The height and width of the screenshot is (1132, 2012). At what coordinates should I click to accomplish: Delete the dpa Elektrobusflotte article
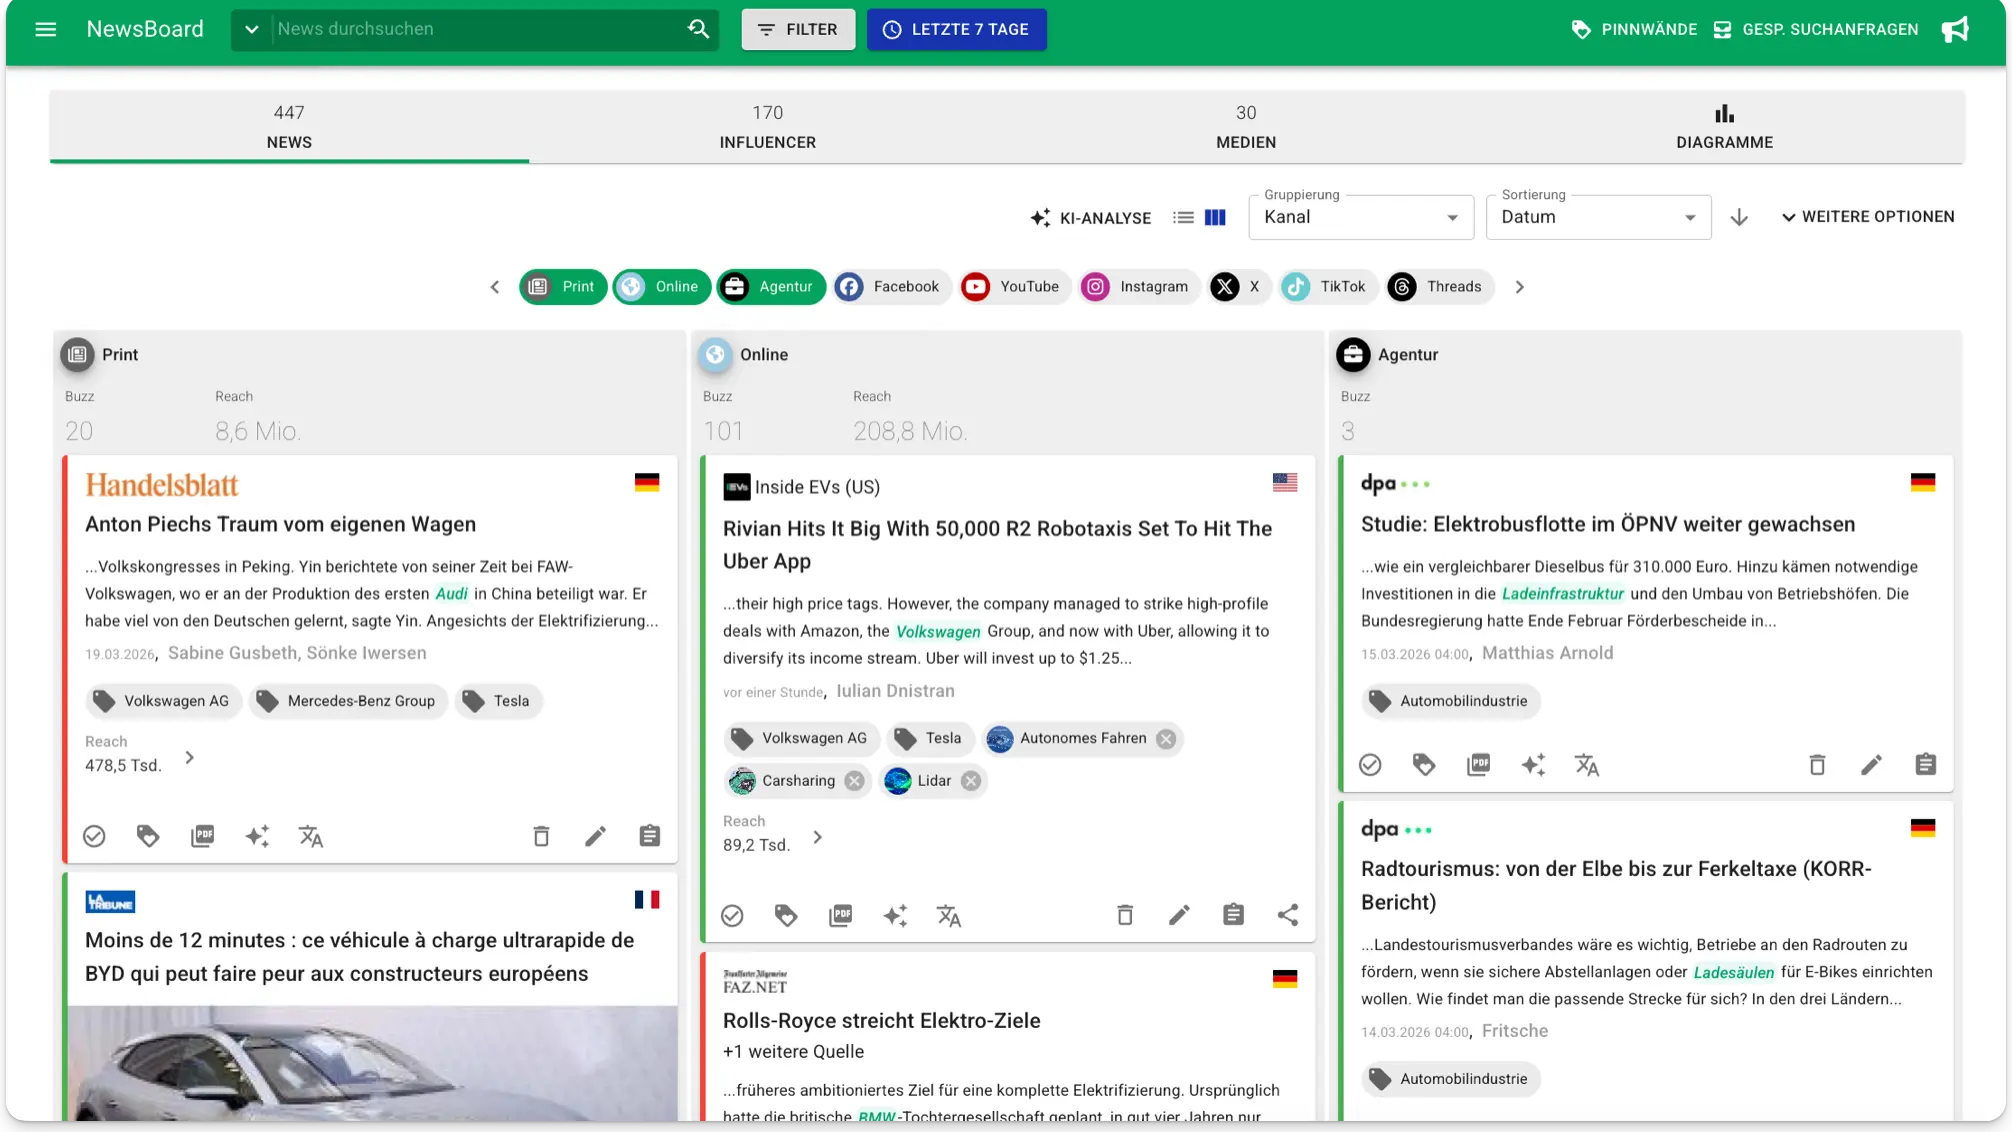(1817, 765)
